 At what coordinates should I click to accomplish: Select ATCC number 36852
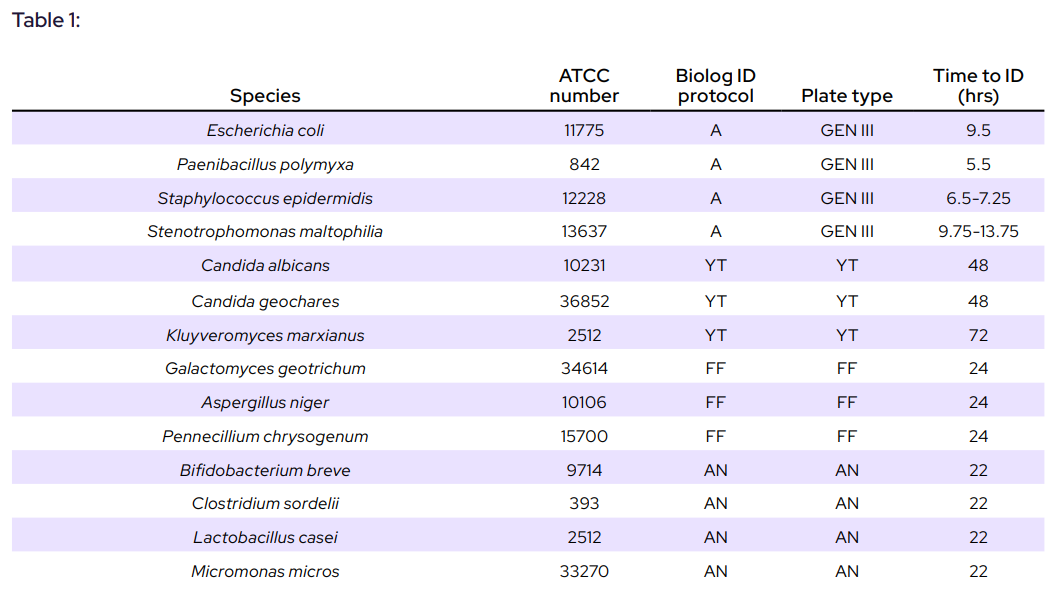click(x=584, y=301)
